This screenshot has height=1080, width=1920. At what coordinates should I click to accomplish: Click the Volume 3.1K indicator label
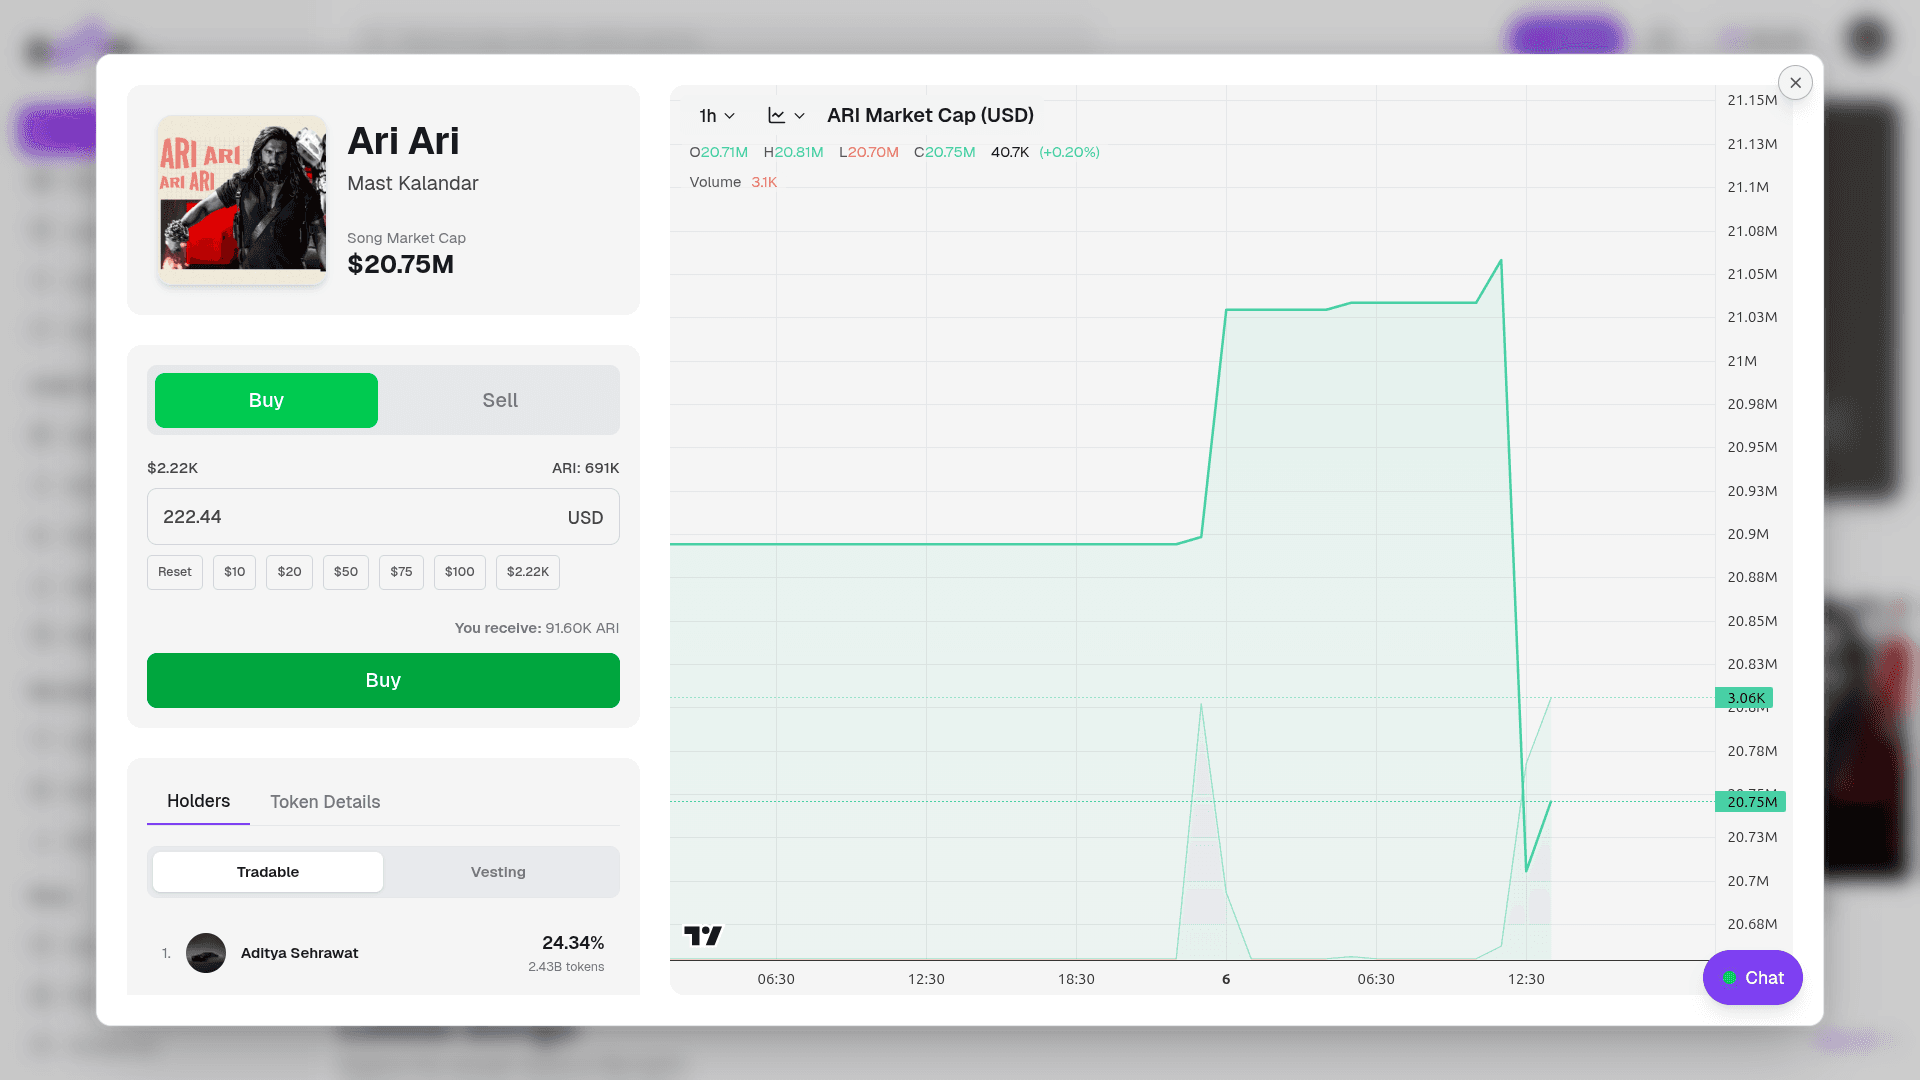point(733,182)
